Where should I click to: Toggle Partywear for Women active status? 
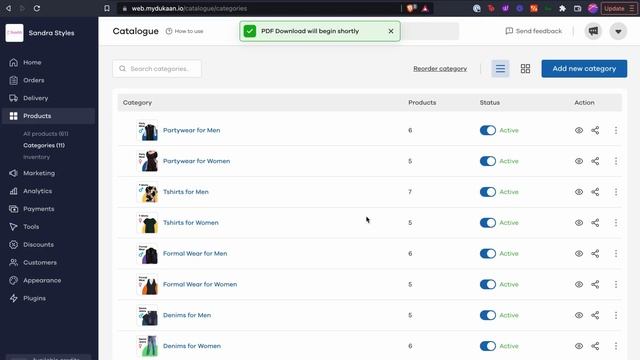click(x=488, y=161)
